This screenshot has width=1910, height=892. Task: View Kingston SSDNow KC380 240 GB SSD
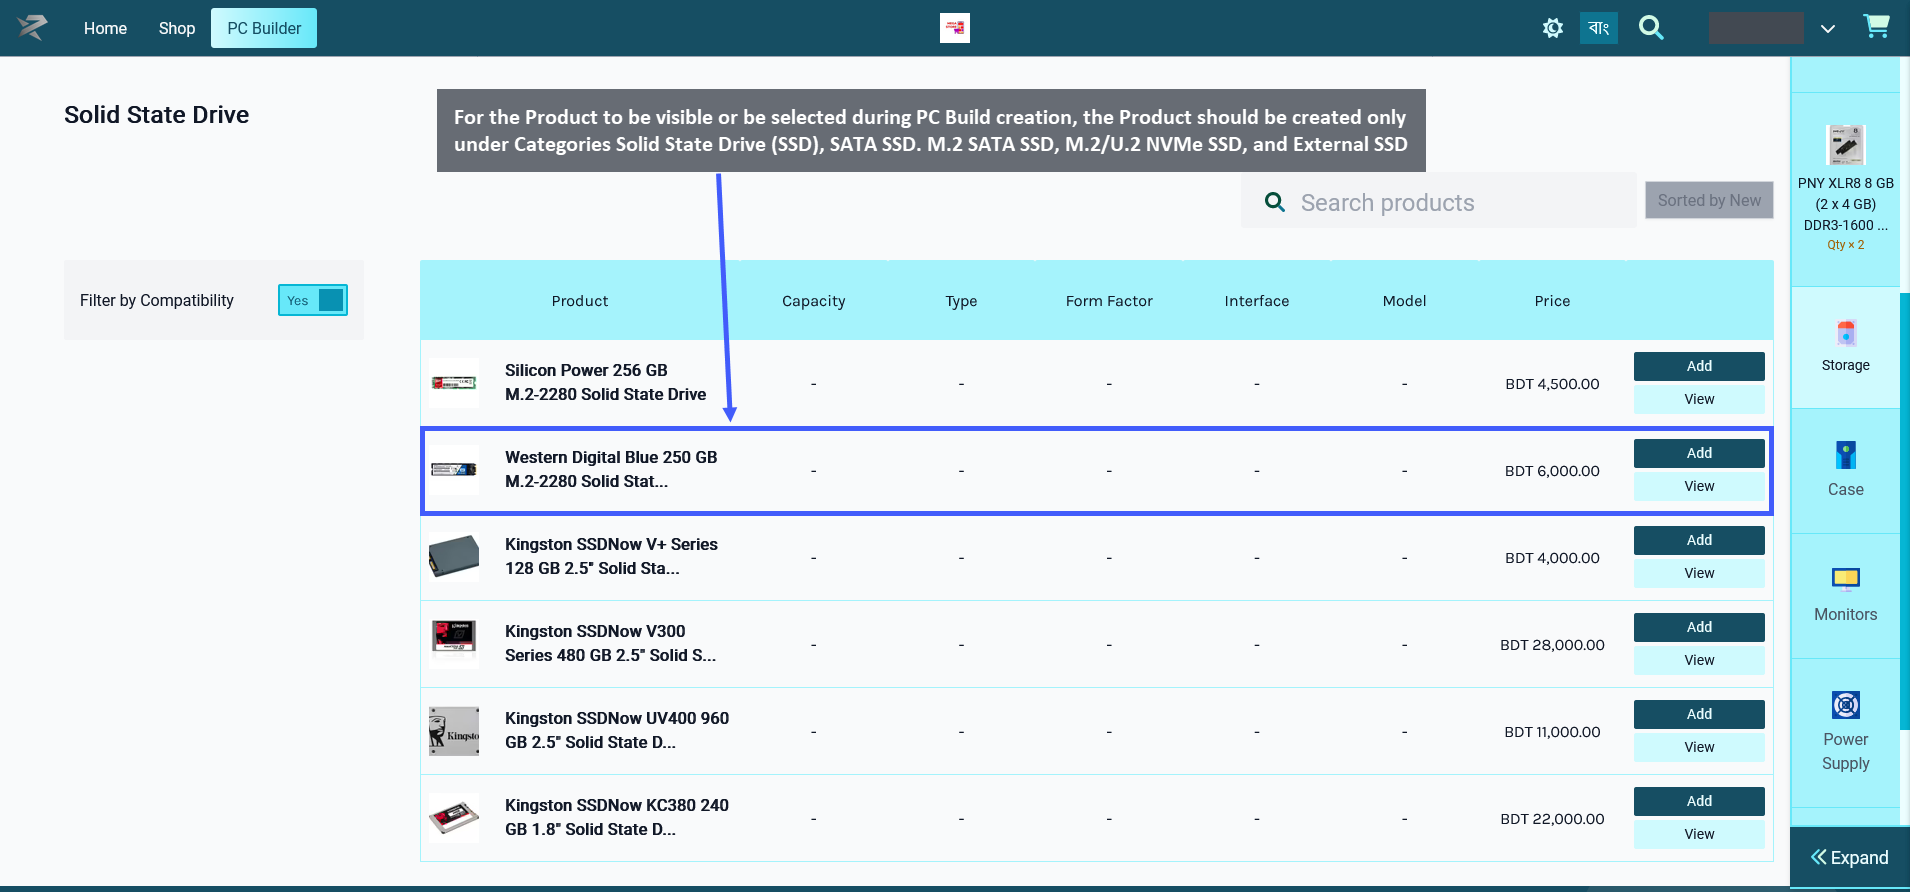click(1699, 834)
